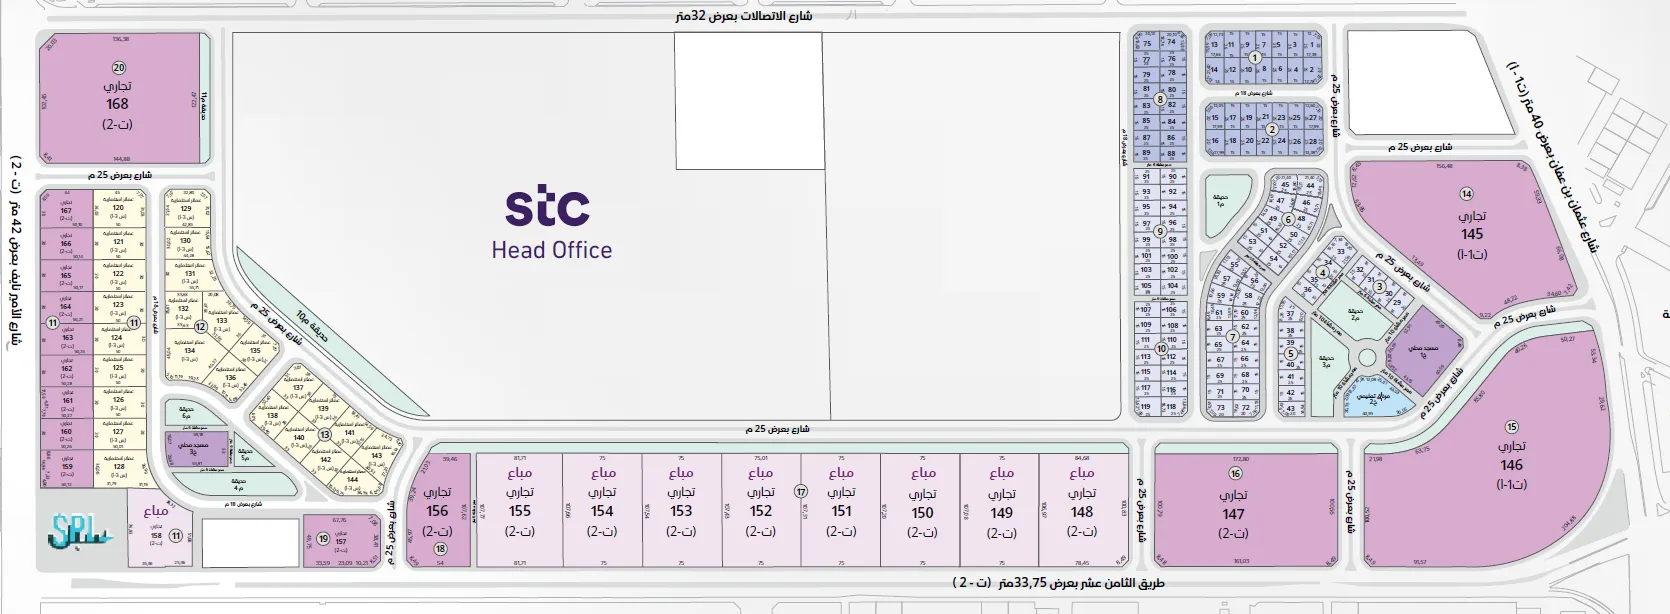Select block marker 4 near plot 34
The height and width of the screenshot is (614, 1670).
[x=1323, y=272]
